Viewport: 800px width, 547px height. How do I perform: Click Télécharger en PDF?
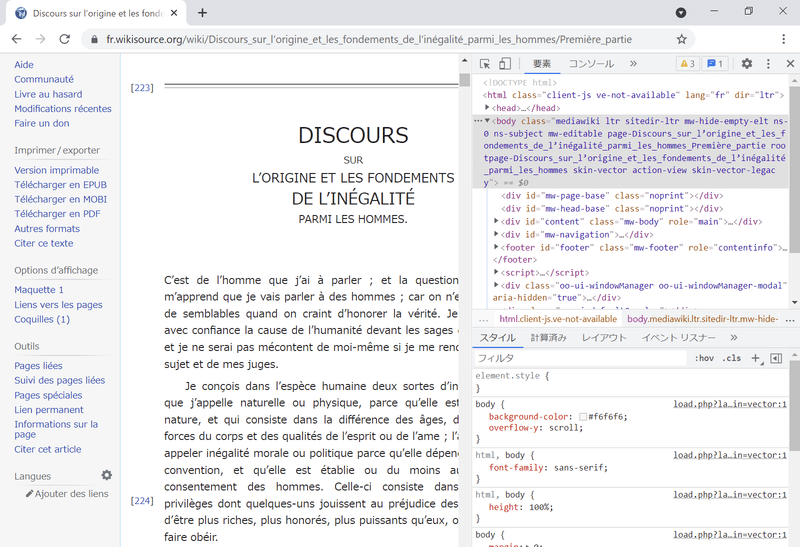click(57, 214)
